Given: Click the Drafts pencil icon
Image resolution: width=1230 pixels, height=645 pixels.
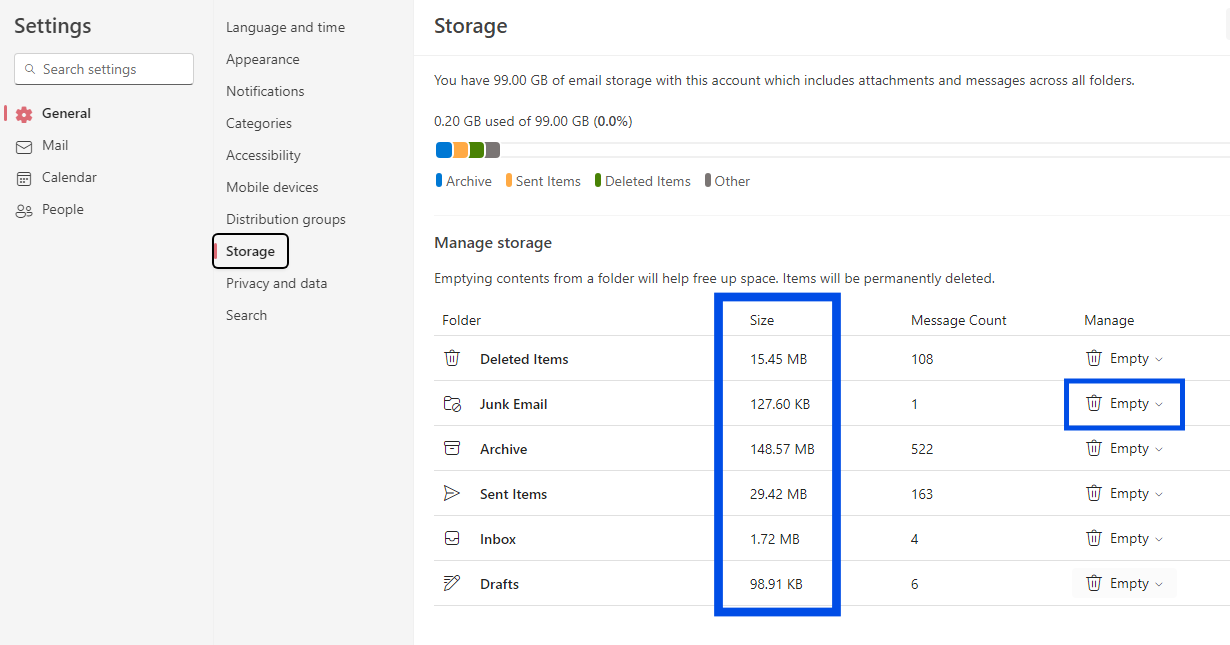Looking at the screenshot, I should coord(452,584).
